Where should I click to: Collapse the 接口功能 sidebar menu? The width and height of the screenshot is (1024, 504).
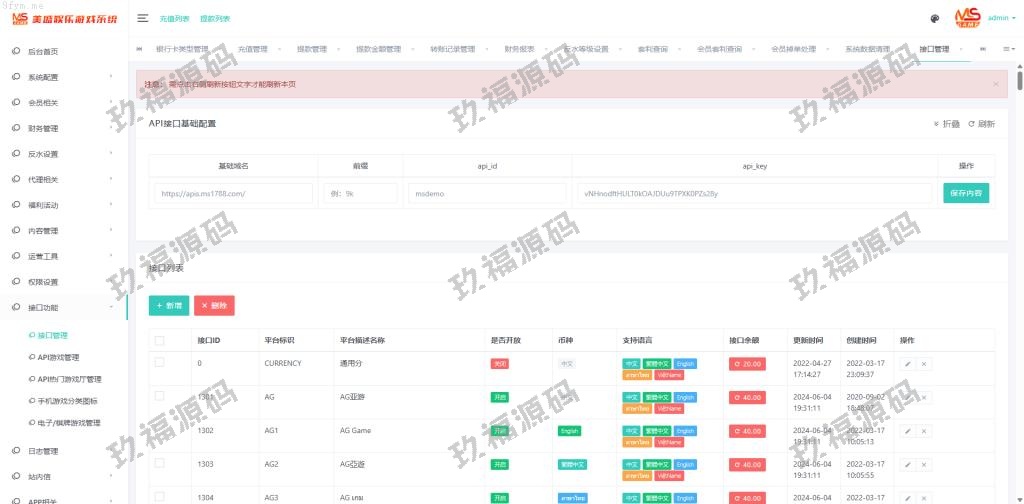[x=64, y=307]
